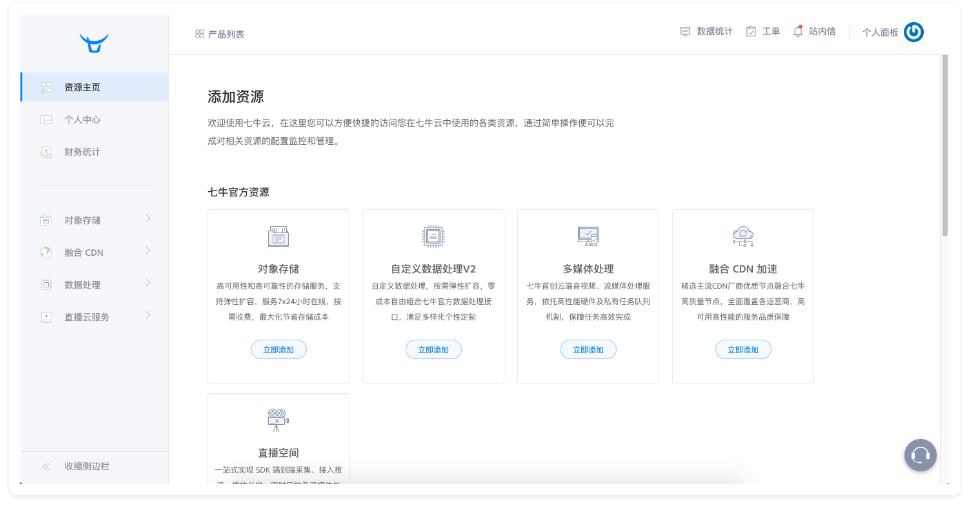Image resolution: width=969 pixels, height=507 pixels.
Task: Open the 融合 CDN sidebar menu
Action: (x=95, y=252)
